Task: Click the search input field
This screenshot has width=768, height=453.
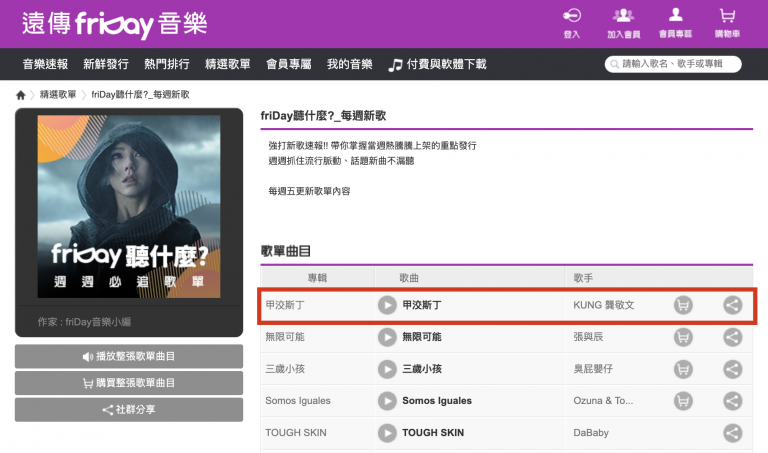Action: click(x=678, y=64)
